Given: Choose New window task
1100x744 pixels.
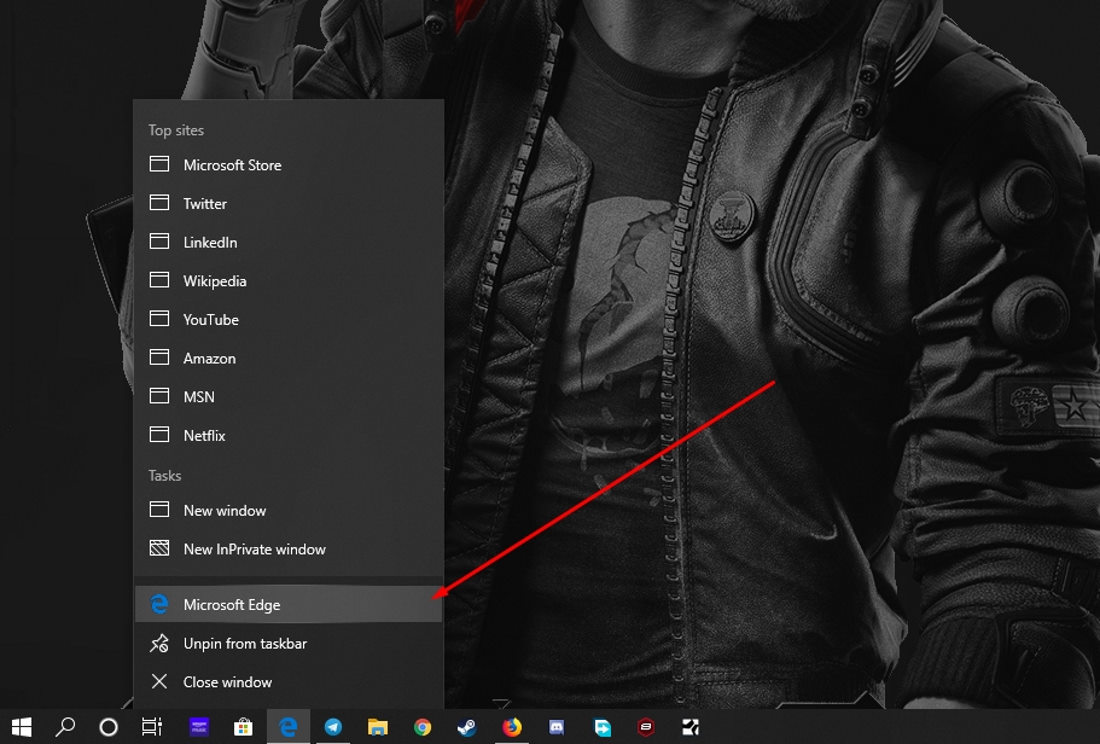Looking at the screenshot, I should (x=288, y=510).
